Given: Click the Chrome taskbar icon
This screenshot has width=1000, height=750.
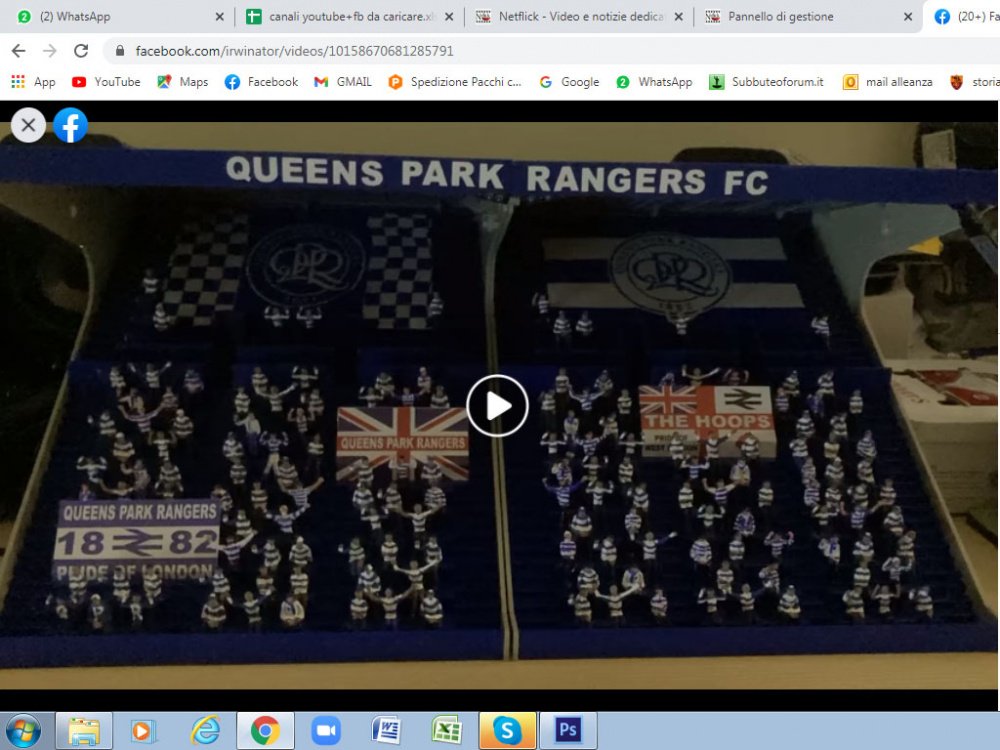Looking at the screenshot, I should [x=265, y=731].
